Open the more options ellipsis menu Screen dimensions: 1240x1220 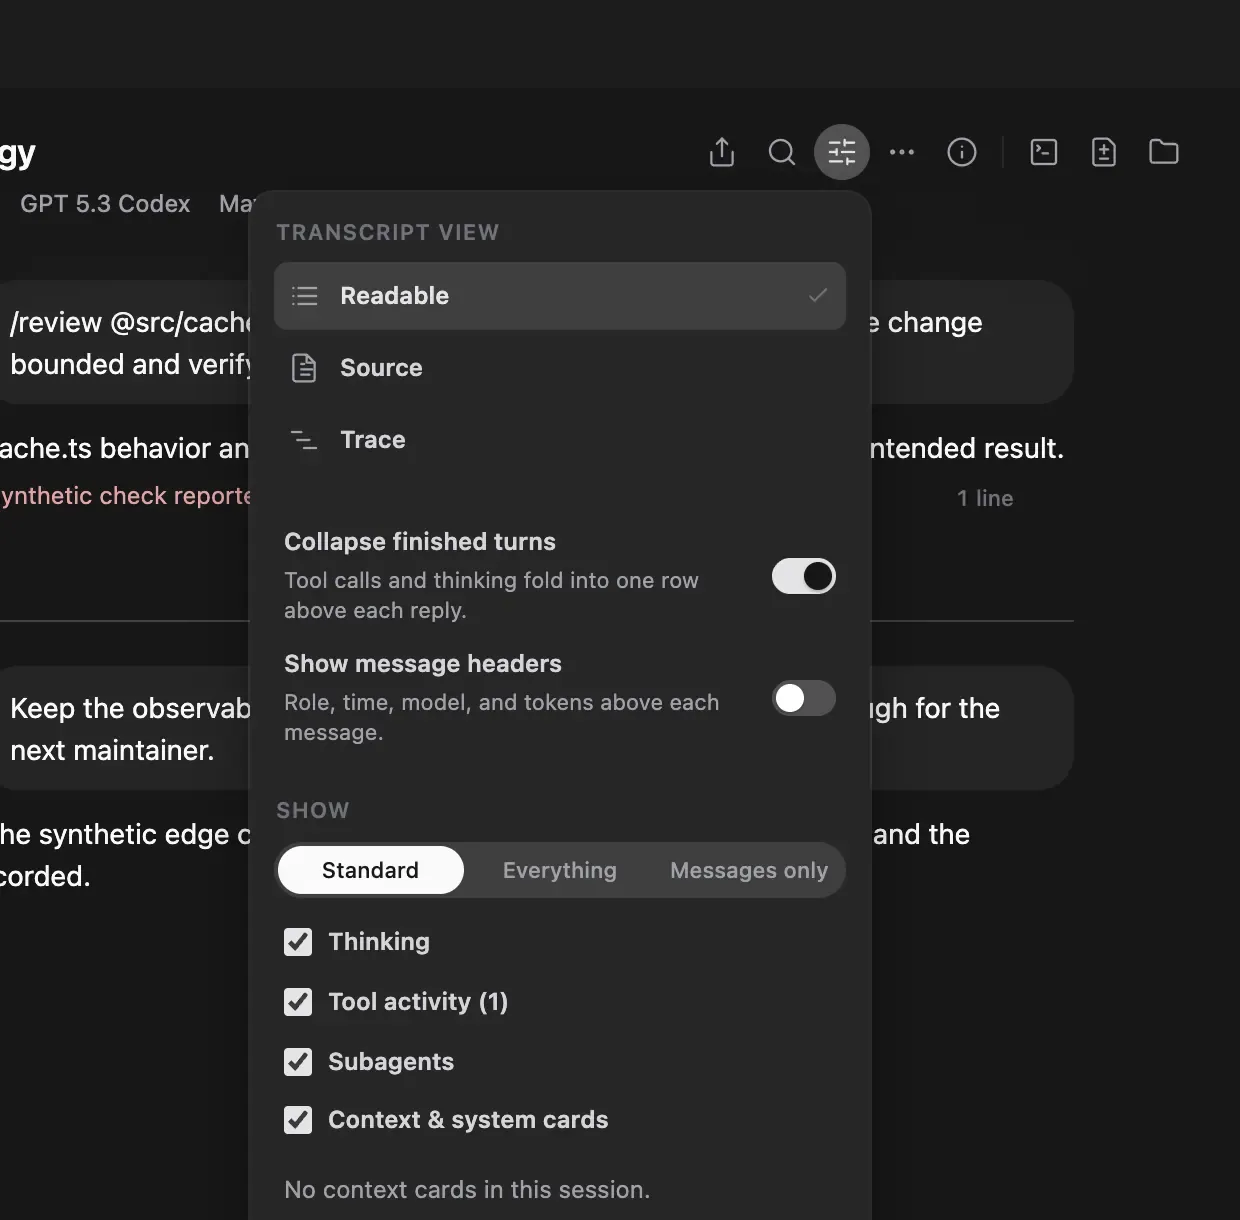tap(902, 152)
